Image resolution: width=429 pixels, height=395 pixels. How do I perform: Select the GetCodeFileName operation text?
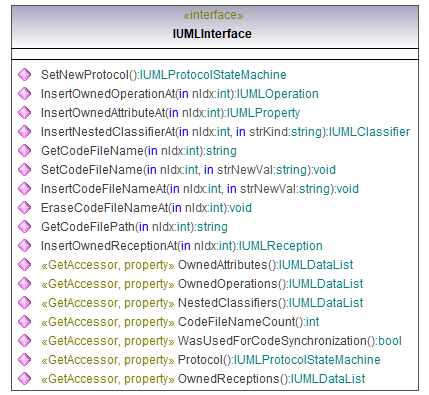(139, 151)
